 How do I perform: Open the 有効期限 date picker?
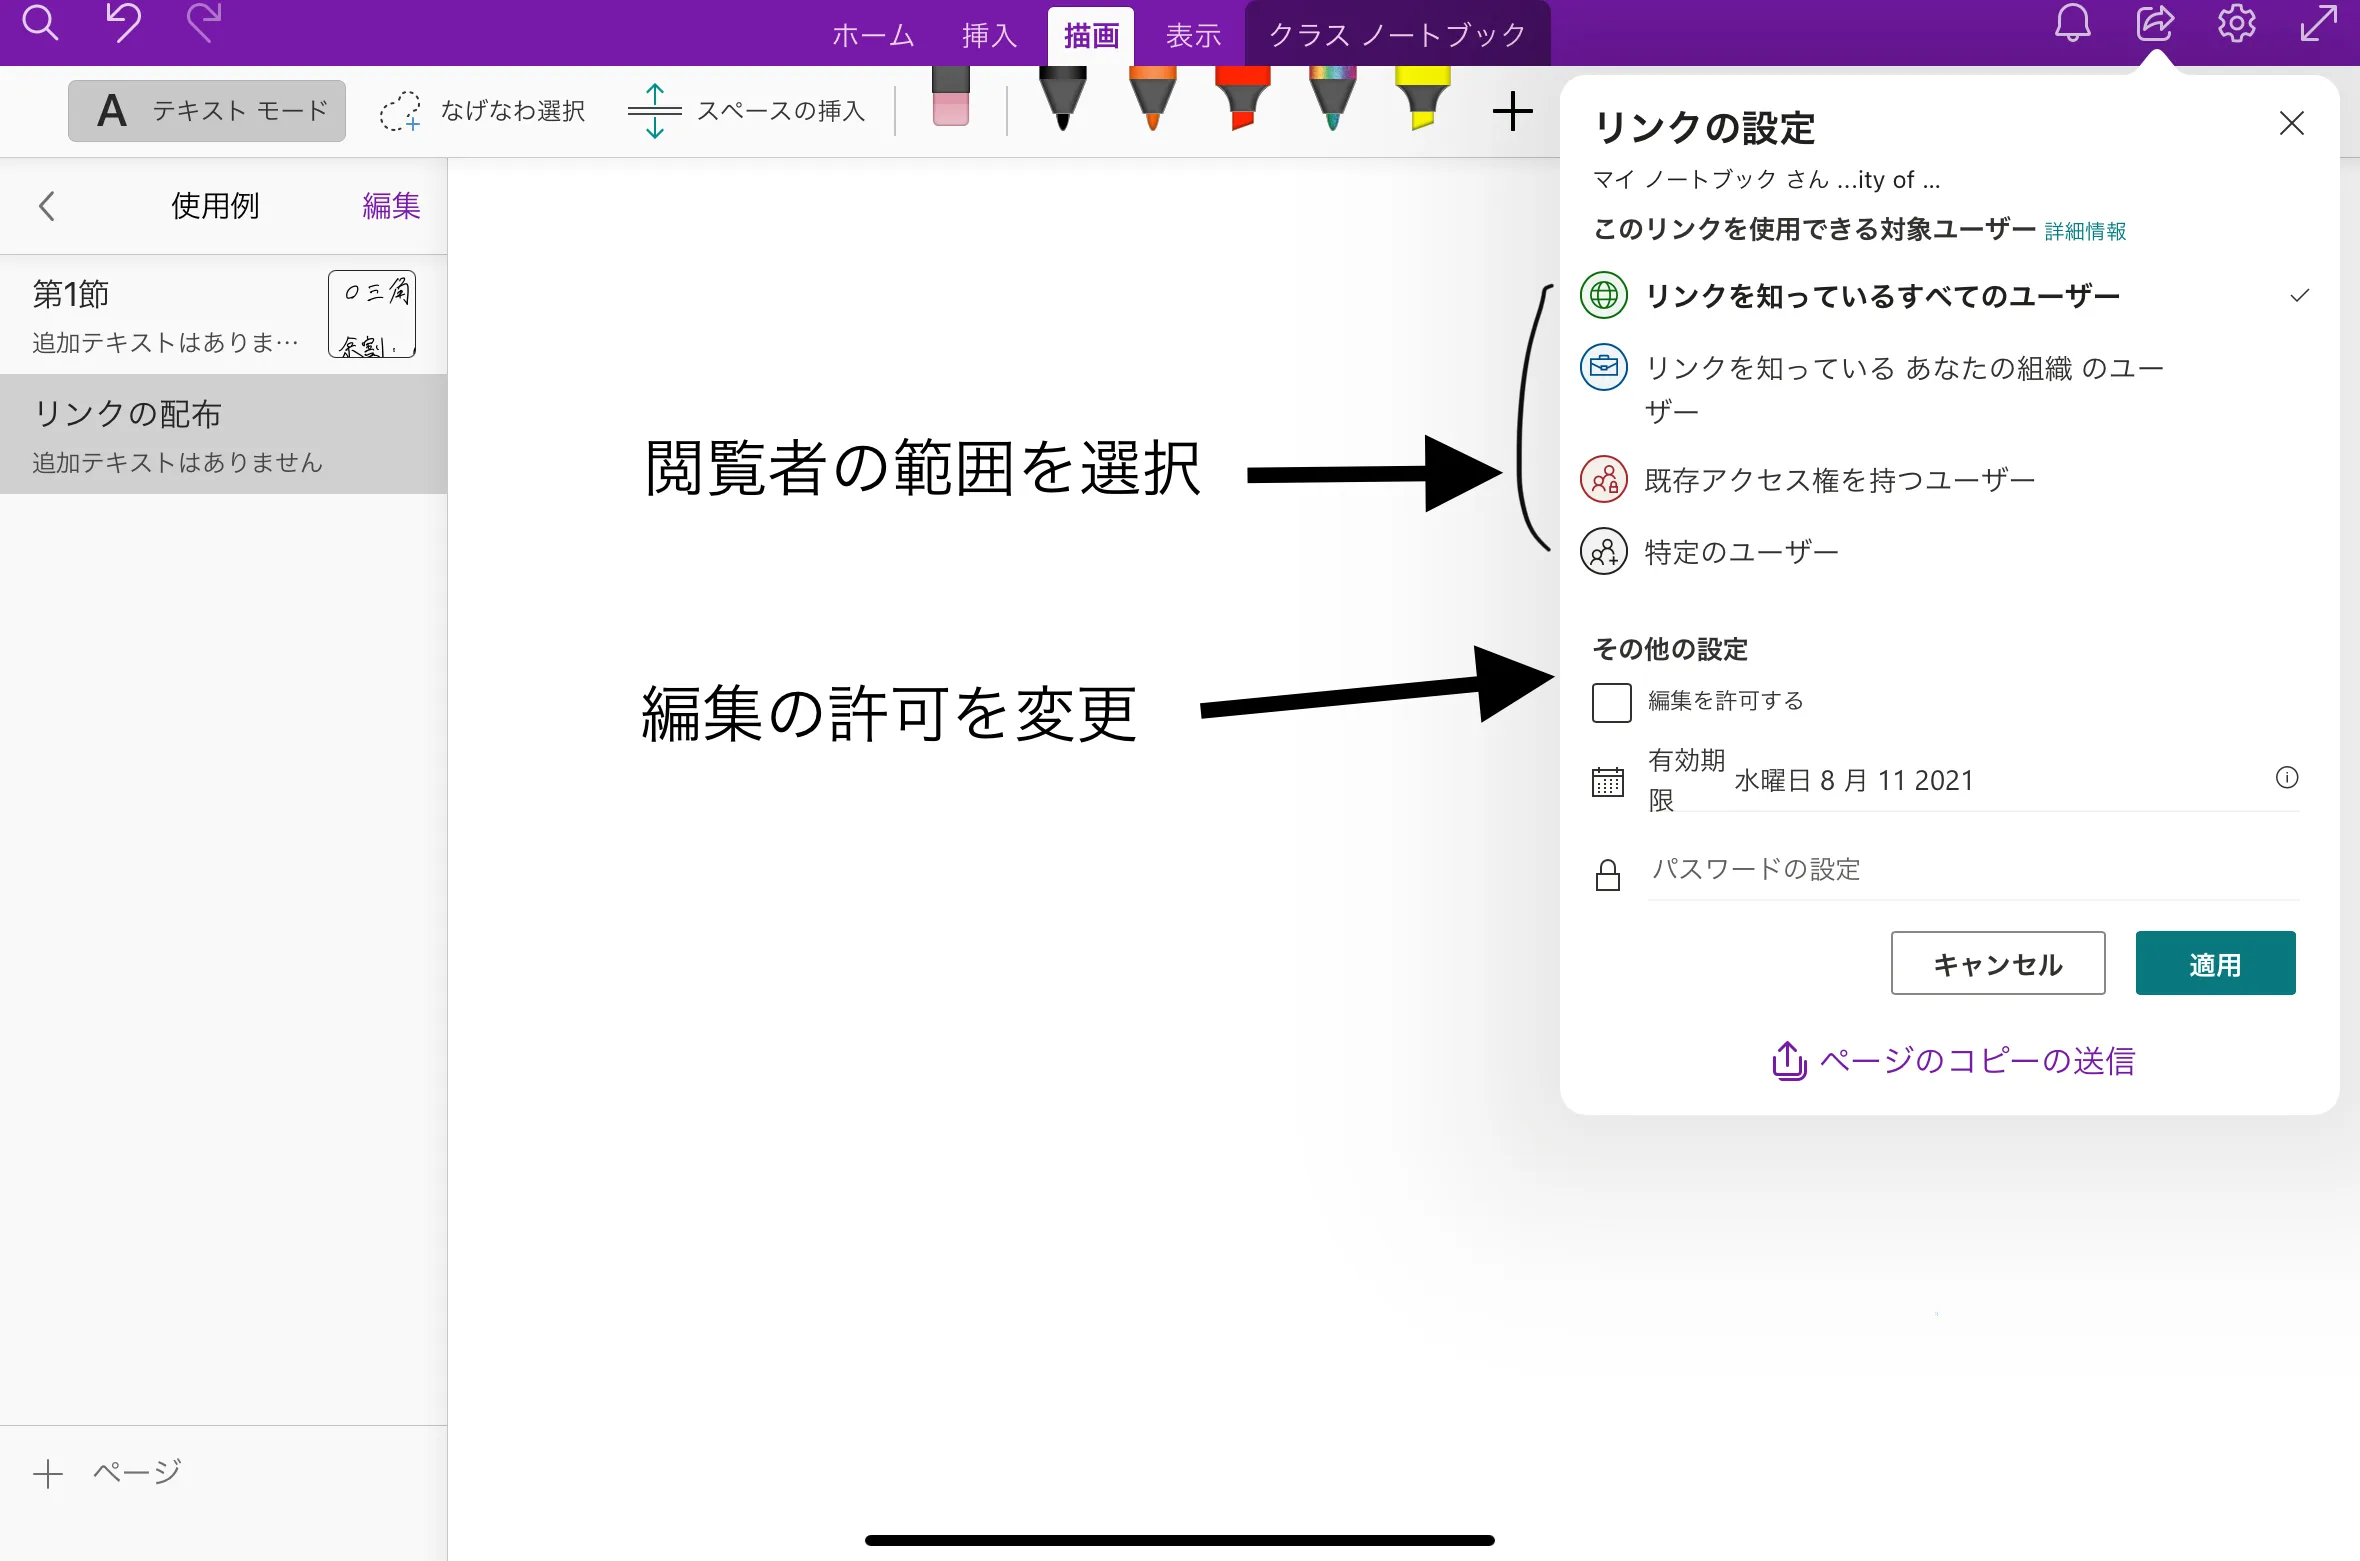coord(1855,780)
